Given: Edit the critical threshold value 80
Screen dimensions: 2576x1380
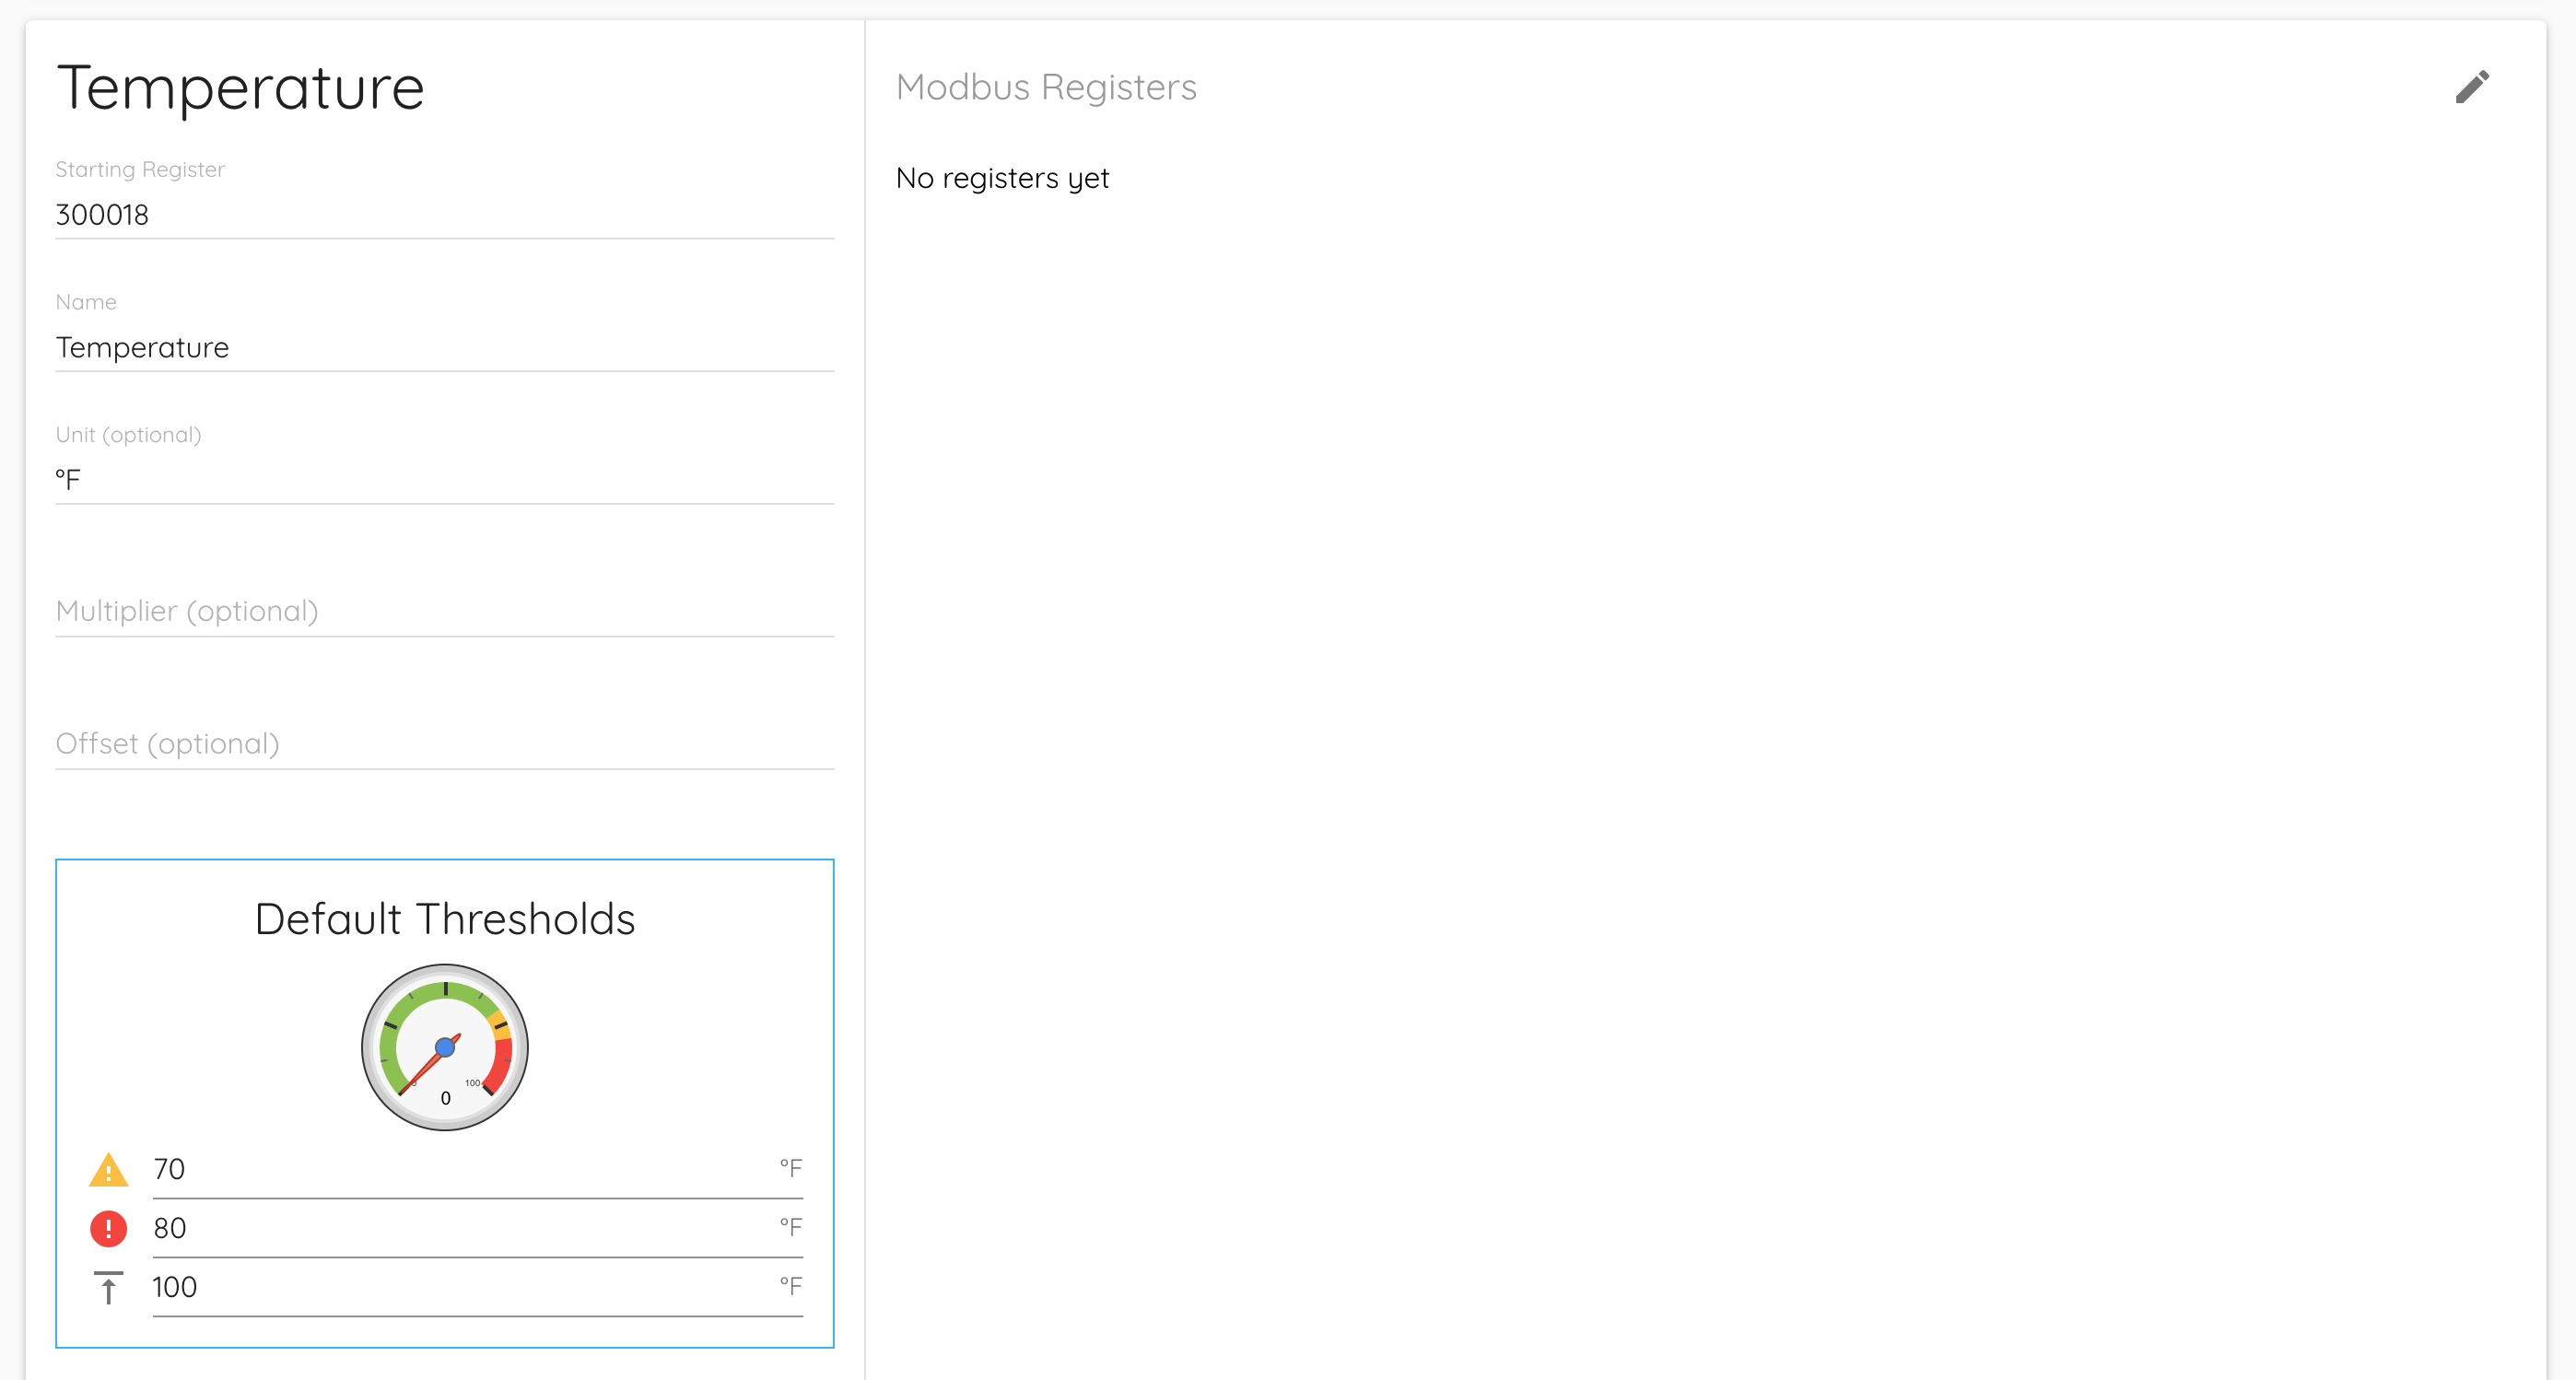Looking at the screenshot, I should (x=460, y=1228).
